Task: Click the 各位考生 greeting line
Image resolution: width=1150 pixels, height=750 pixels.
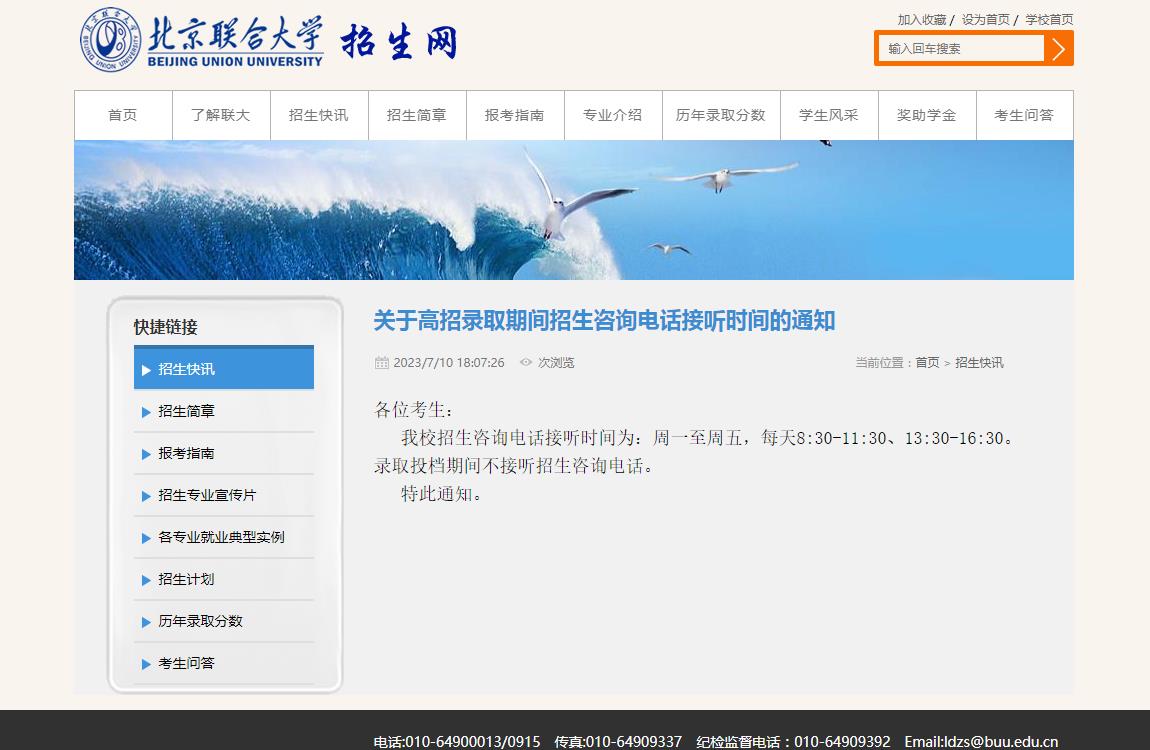Action: point(414,410)
